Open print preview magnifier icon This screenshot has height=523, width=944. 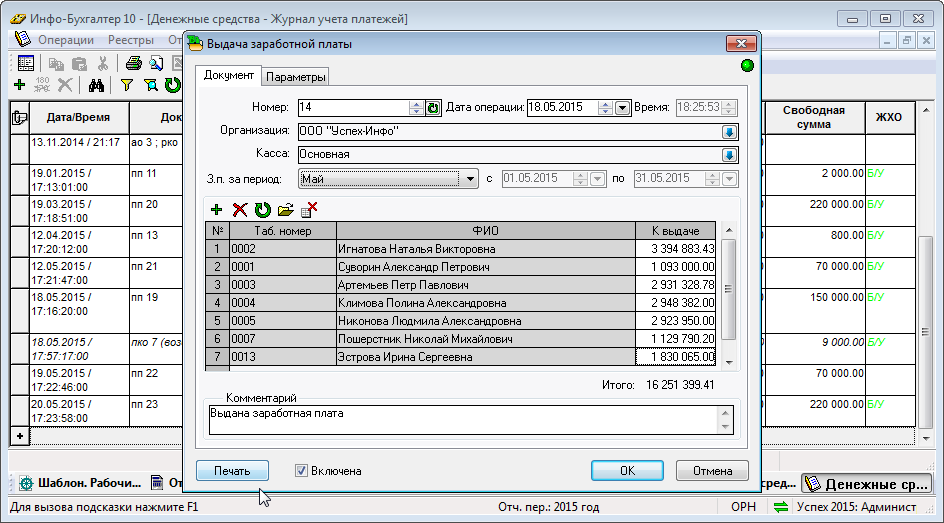click(x=157, y=63)
